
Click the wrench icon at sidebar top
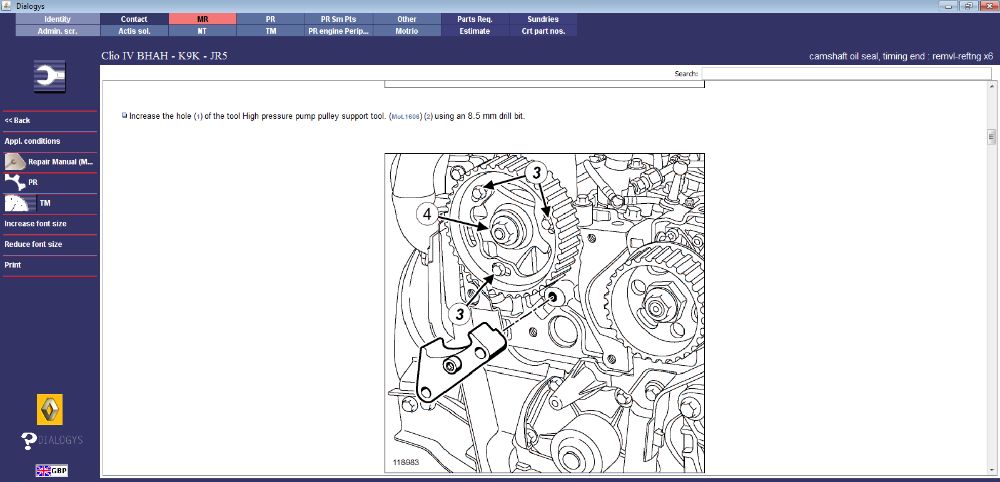(50, 77)
